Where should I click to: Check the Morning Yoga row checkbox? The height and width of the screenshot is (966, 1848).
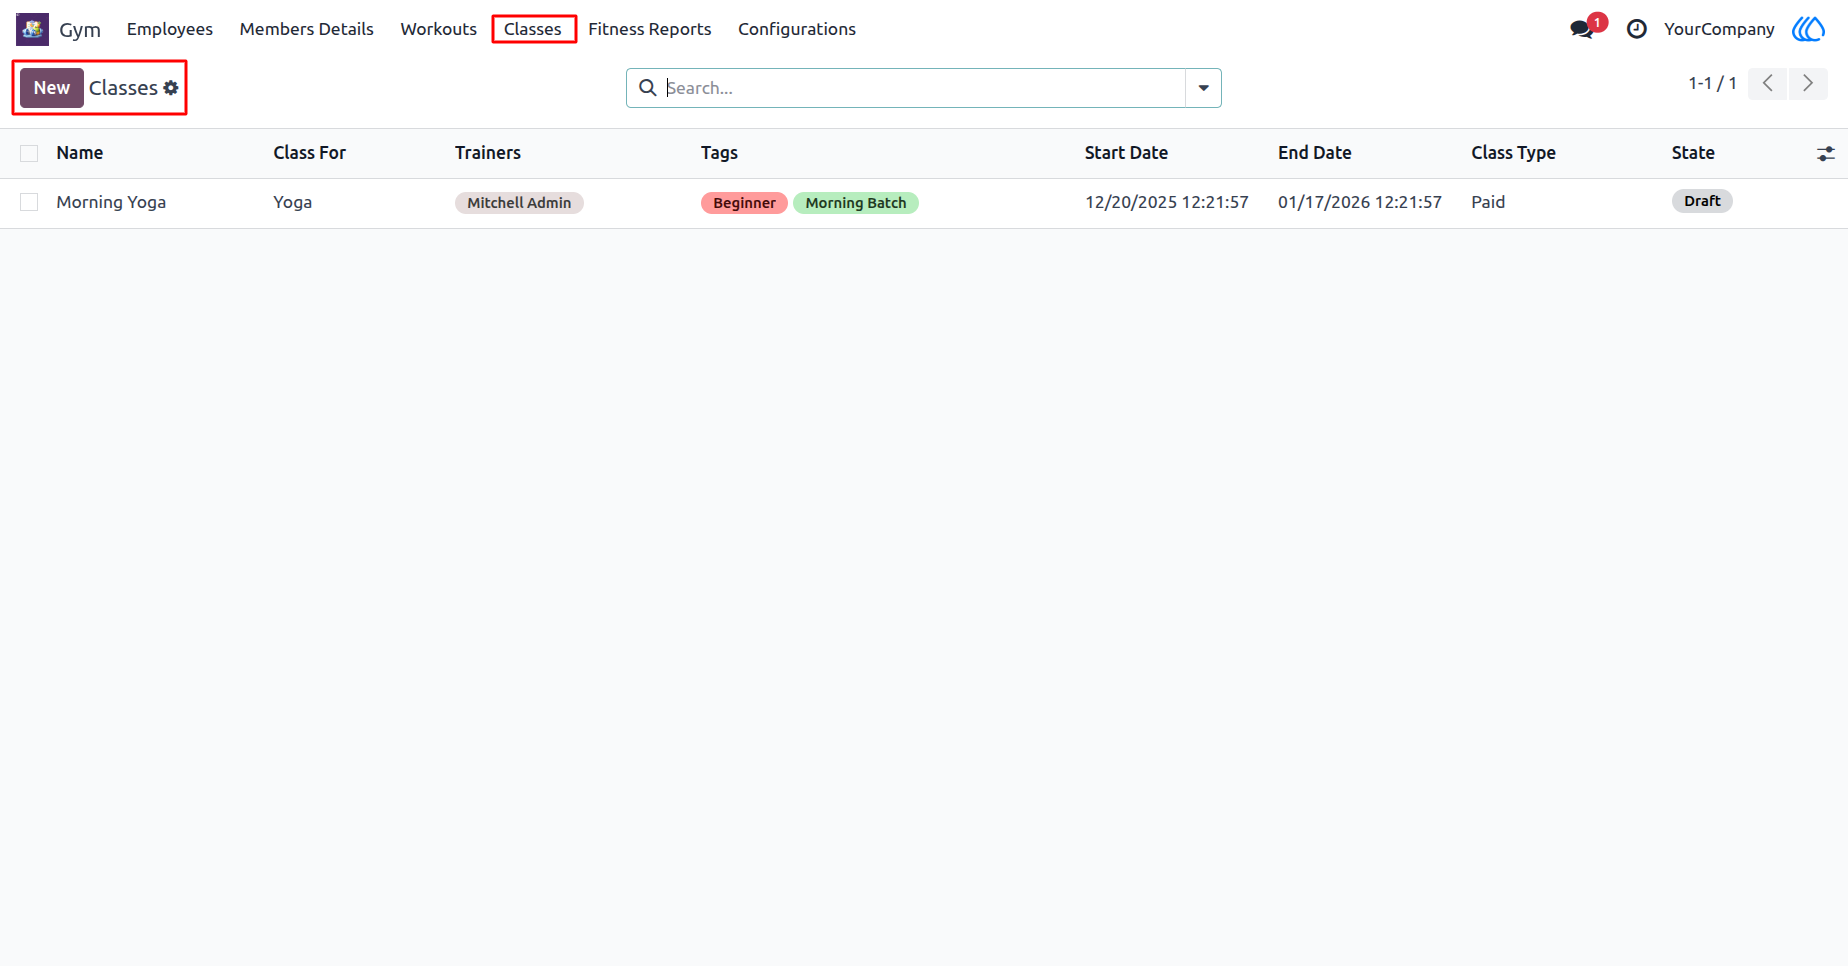click(29, 202)
